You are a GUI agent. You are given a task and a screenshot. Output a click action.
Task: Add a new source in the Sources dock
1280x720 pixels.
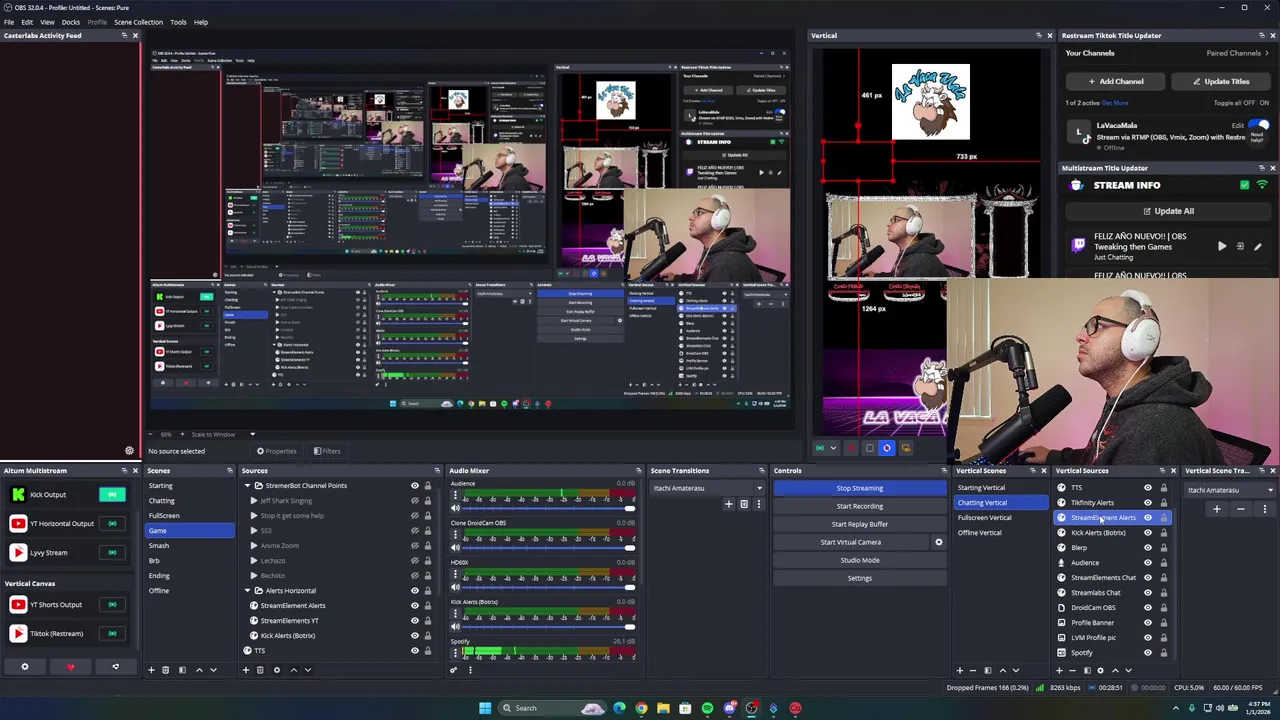tap(246, 670)
